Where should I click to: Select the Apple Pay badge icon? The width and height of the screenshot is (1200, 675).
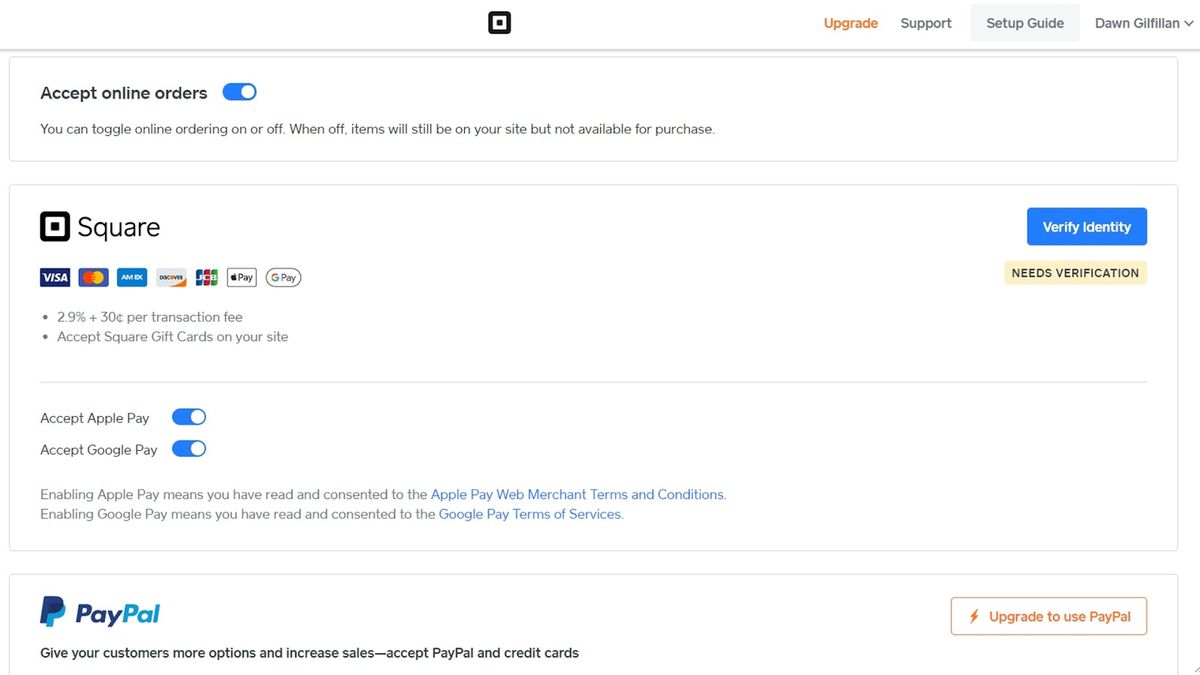click(241, 277)
